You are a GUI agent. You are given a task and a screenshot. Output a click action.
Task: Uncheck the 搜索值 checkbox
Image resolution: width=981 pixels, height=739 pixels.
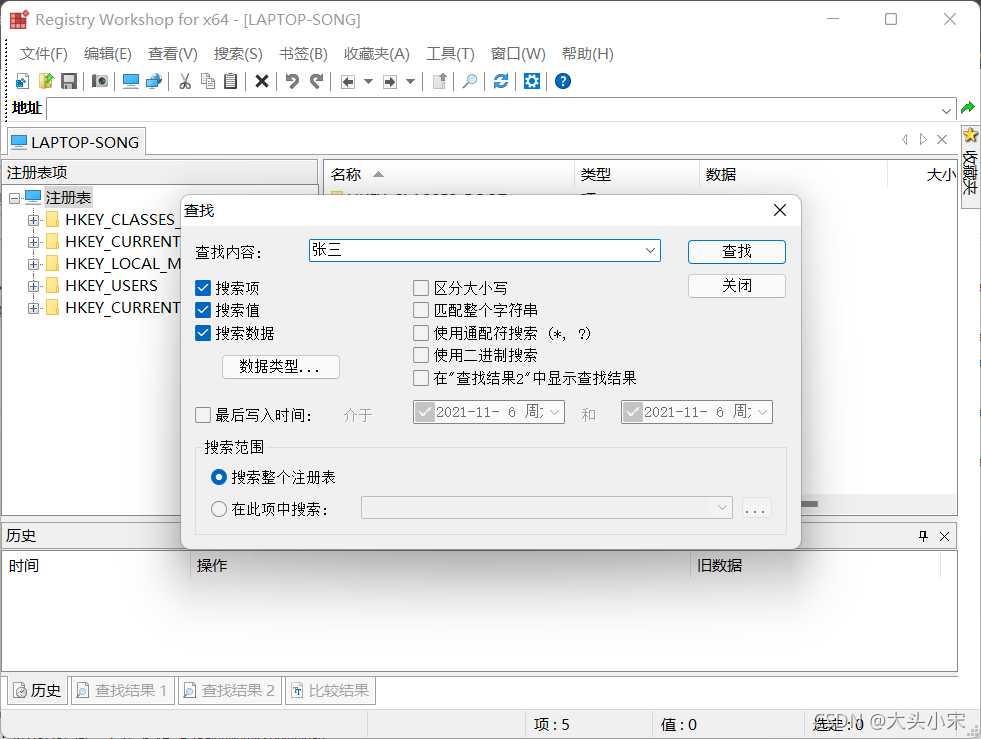(203, 310)
